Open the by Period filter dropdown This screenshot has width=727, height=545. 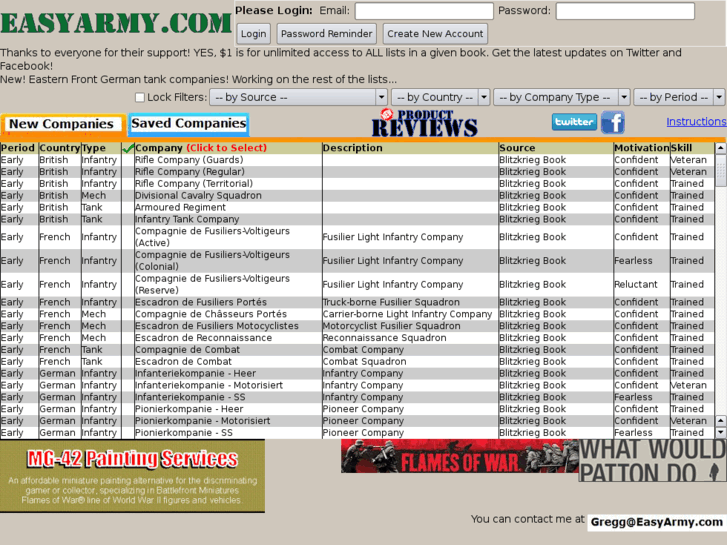pos(679,97)
